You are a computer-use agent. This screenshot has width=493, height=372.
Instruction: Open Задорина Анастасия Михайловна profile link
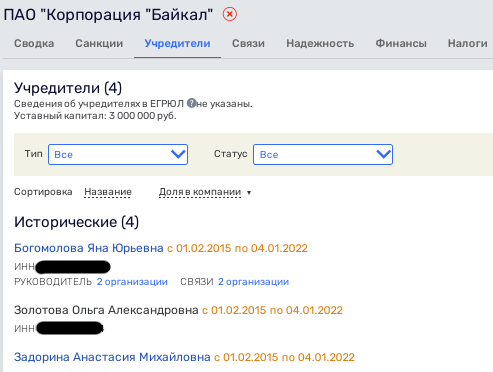click(x=112, y=357)
